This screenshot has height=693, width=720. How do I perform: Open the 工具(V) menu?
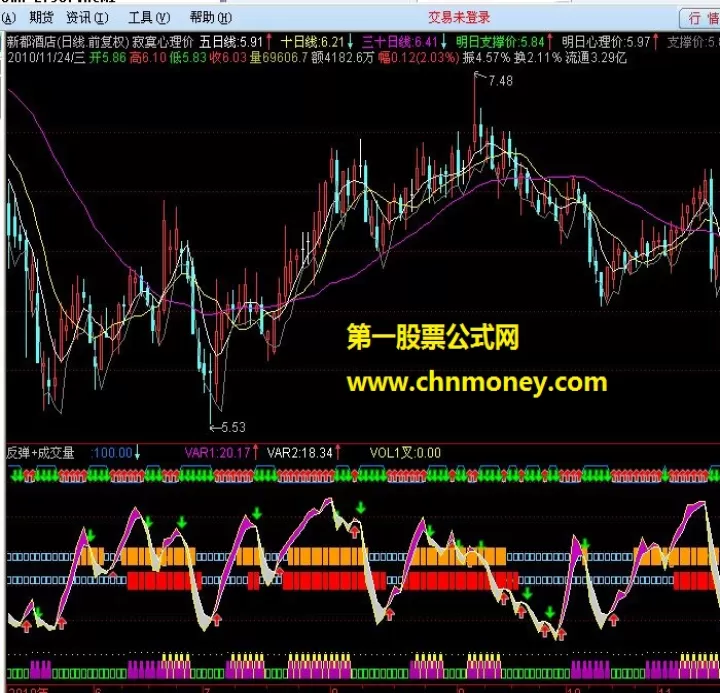pyautogui.click(x=149, y=18)
